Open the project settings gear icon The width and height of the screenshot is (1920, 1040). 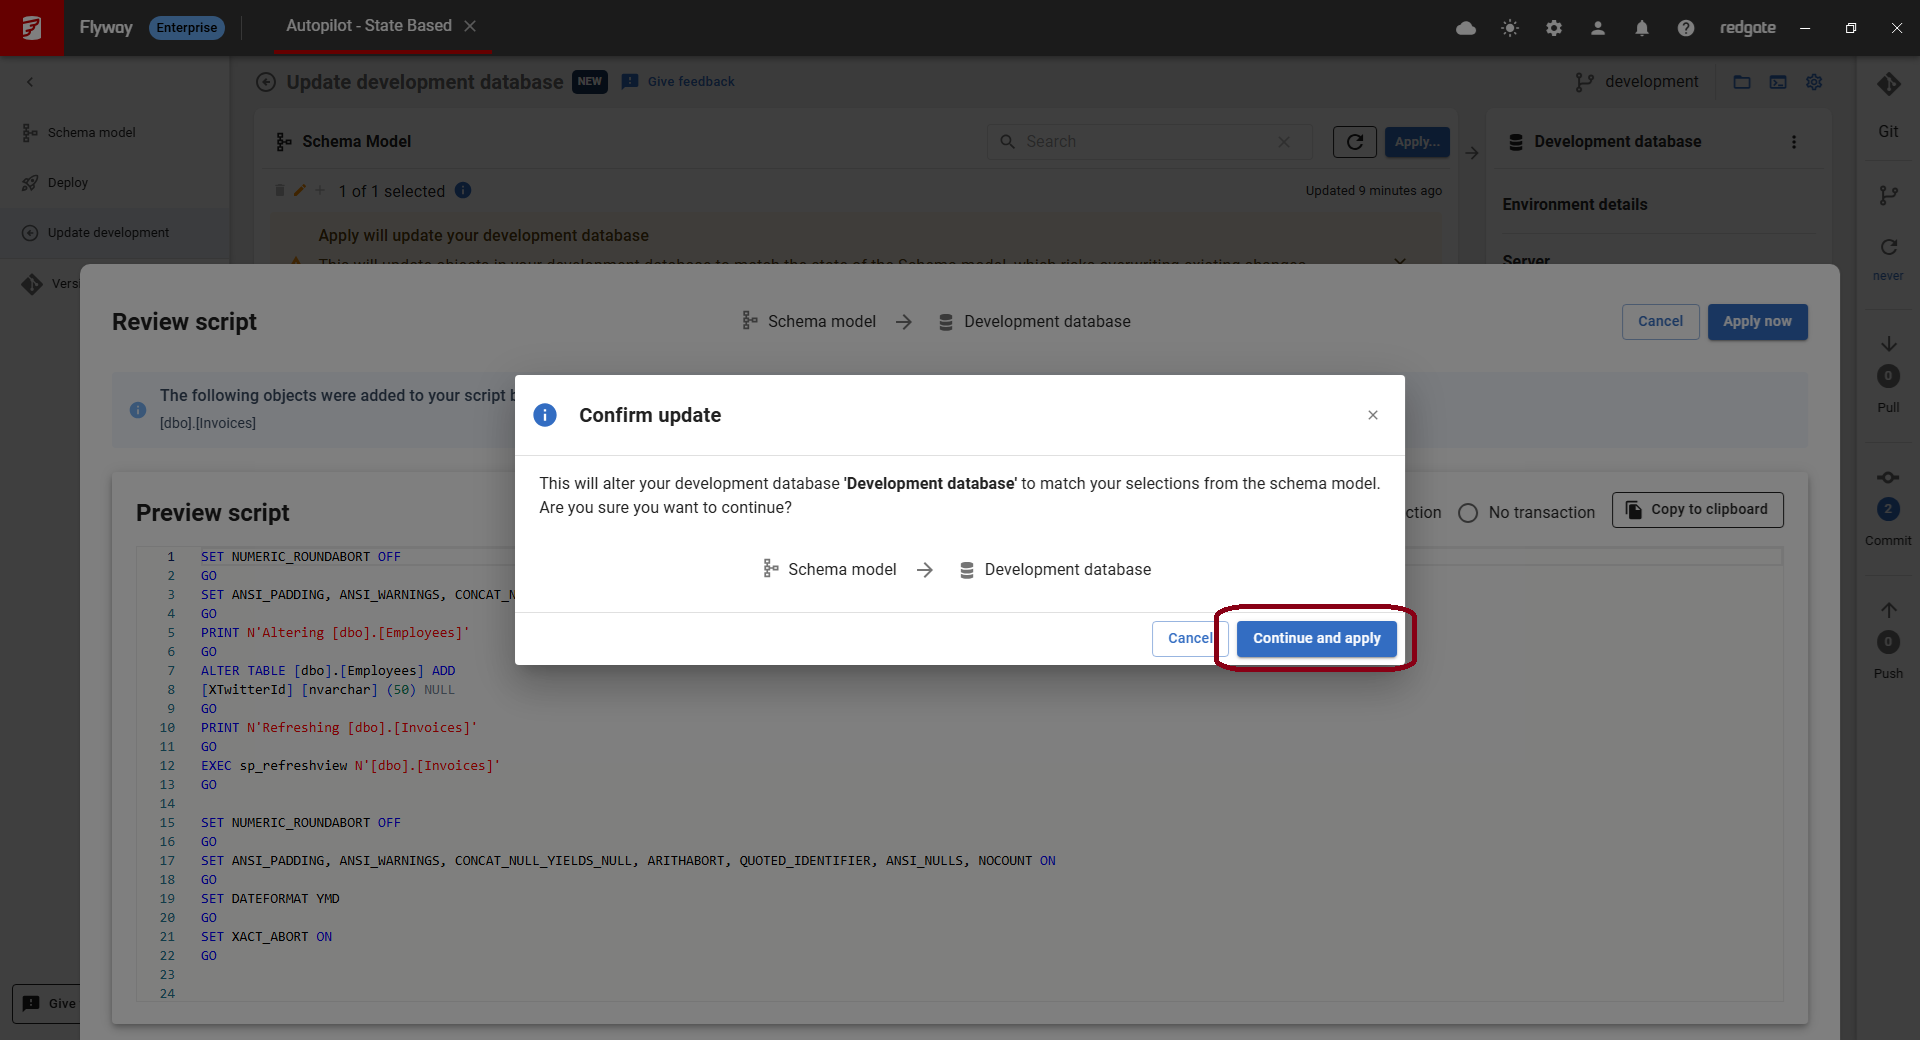click(x=1814, y=82)
